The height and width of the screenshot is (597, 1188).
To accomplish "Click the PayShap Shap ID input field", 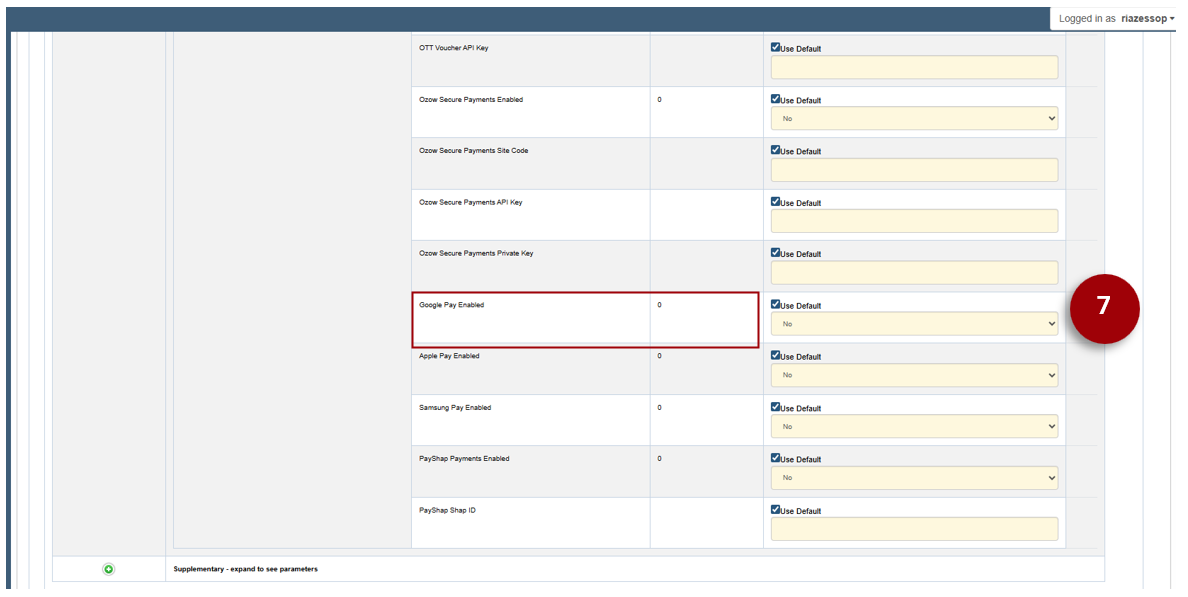I will point(913,529).
